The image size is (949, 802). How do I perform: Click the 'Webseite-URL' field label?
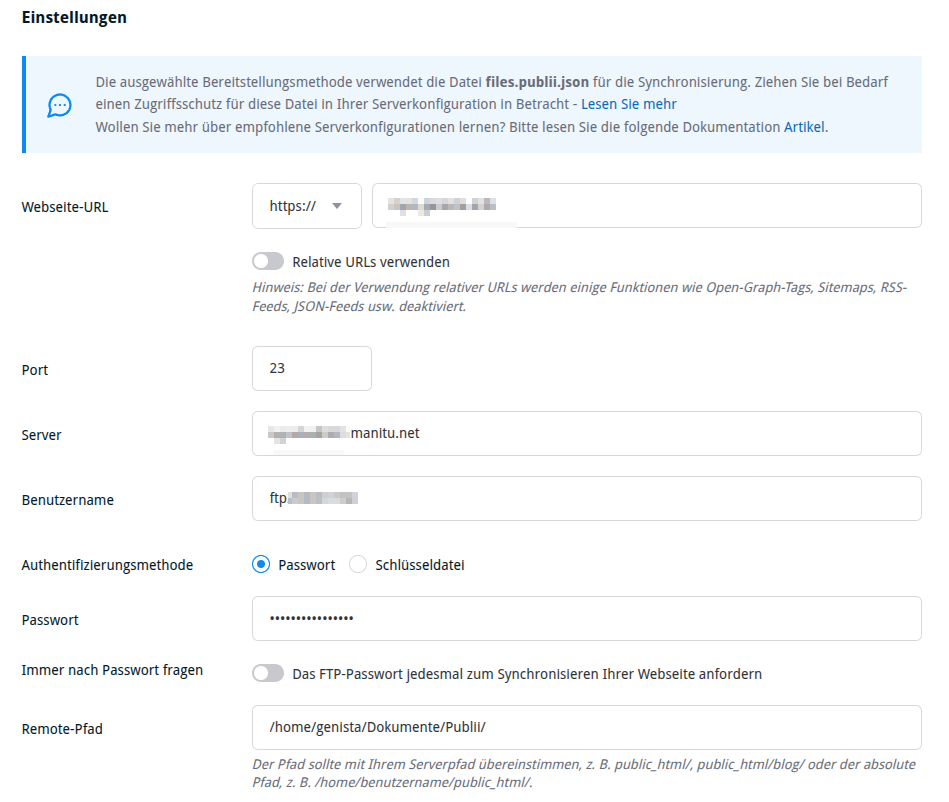coord(65,207)
